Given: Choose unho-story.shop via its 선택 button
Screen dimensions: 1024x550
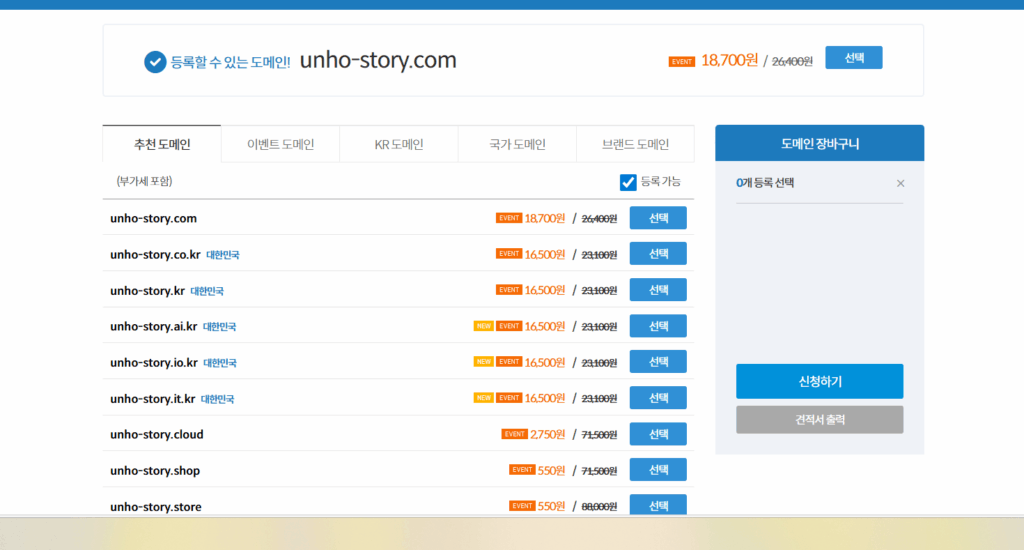Looking at the screenshot, I should click(x=658, y=470).
